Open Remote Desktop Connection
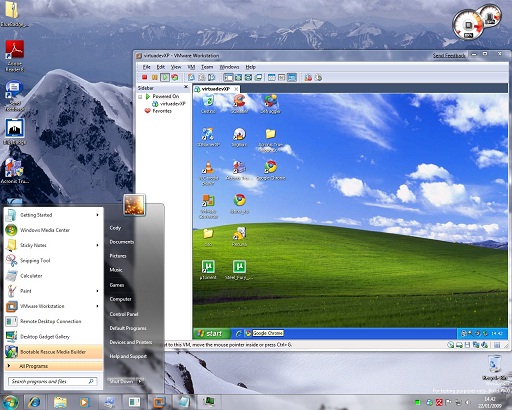This screenshot has width=512, height=410. [54, 321]
